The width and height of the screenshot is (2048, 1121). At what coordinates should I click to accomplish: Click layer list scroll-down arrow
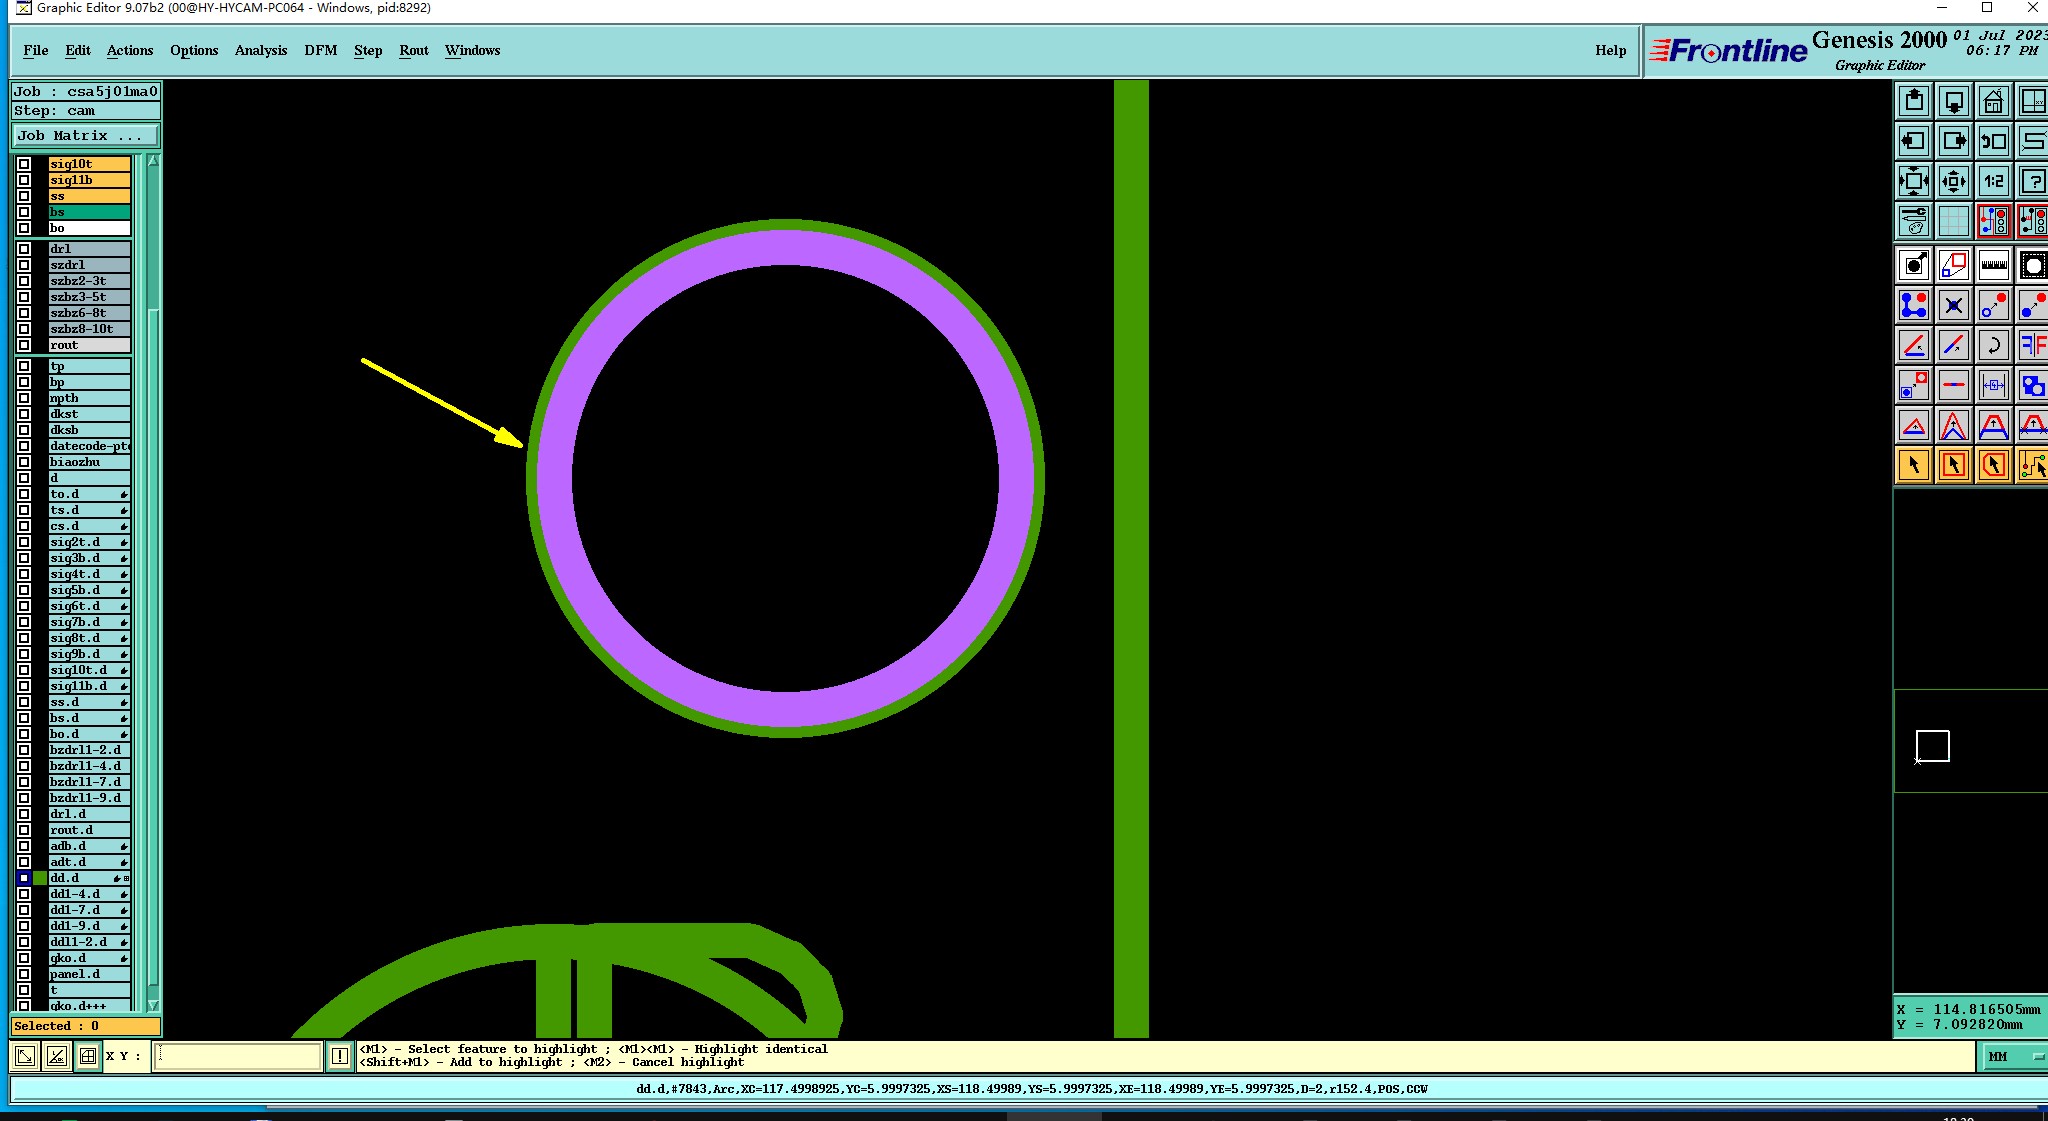click(x=153, y=1005)
